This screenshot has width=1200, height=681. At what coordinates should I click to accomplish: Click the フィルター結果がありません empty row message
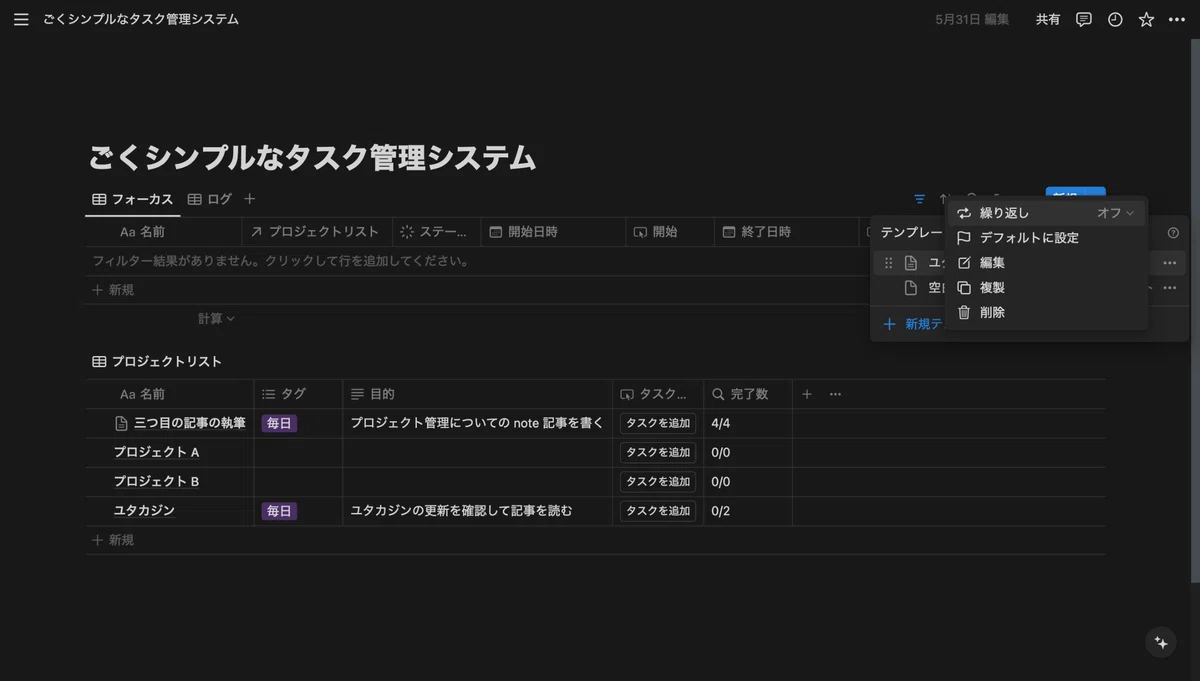tap(281, 261)
